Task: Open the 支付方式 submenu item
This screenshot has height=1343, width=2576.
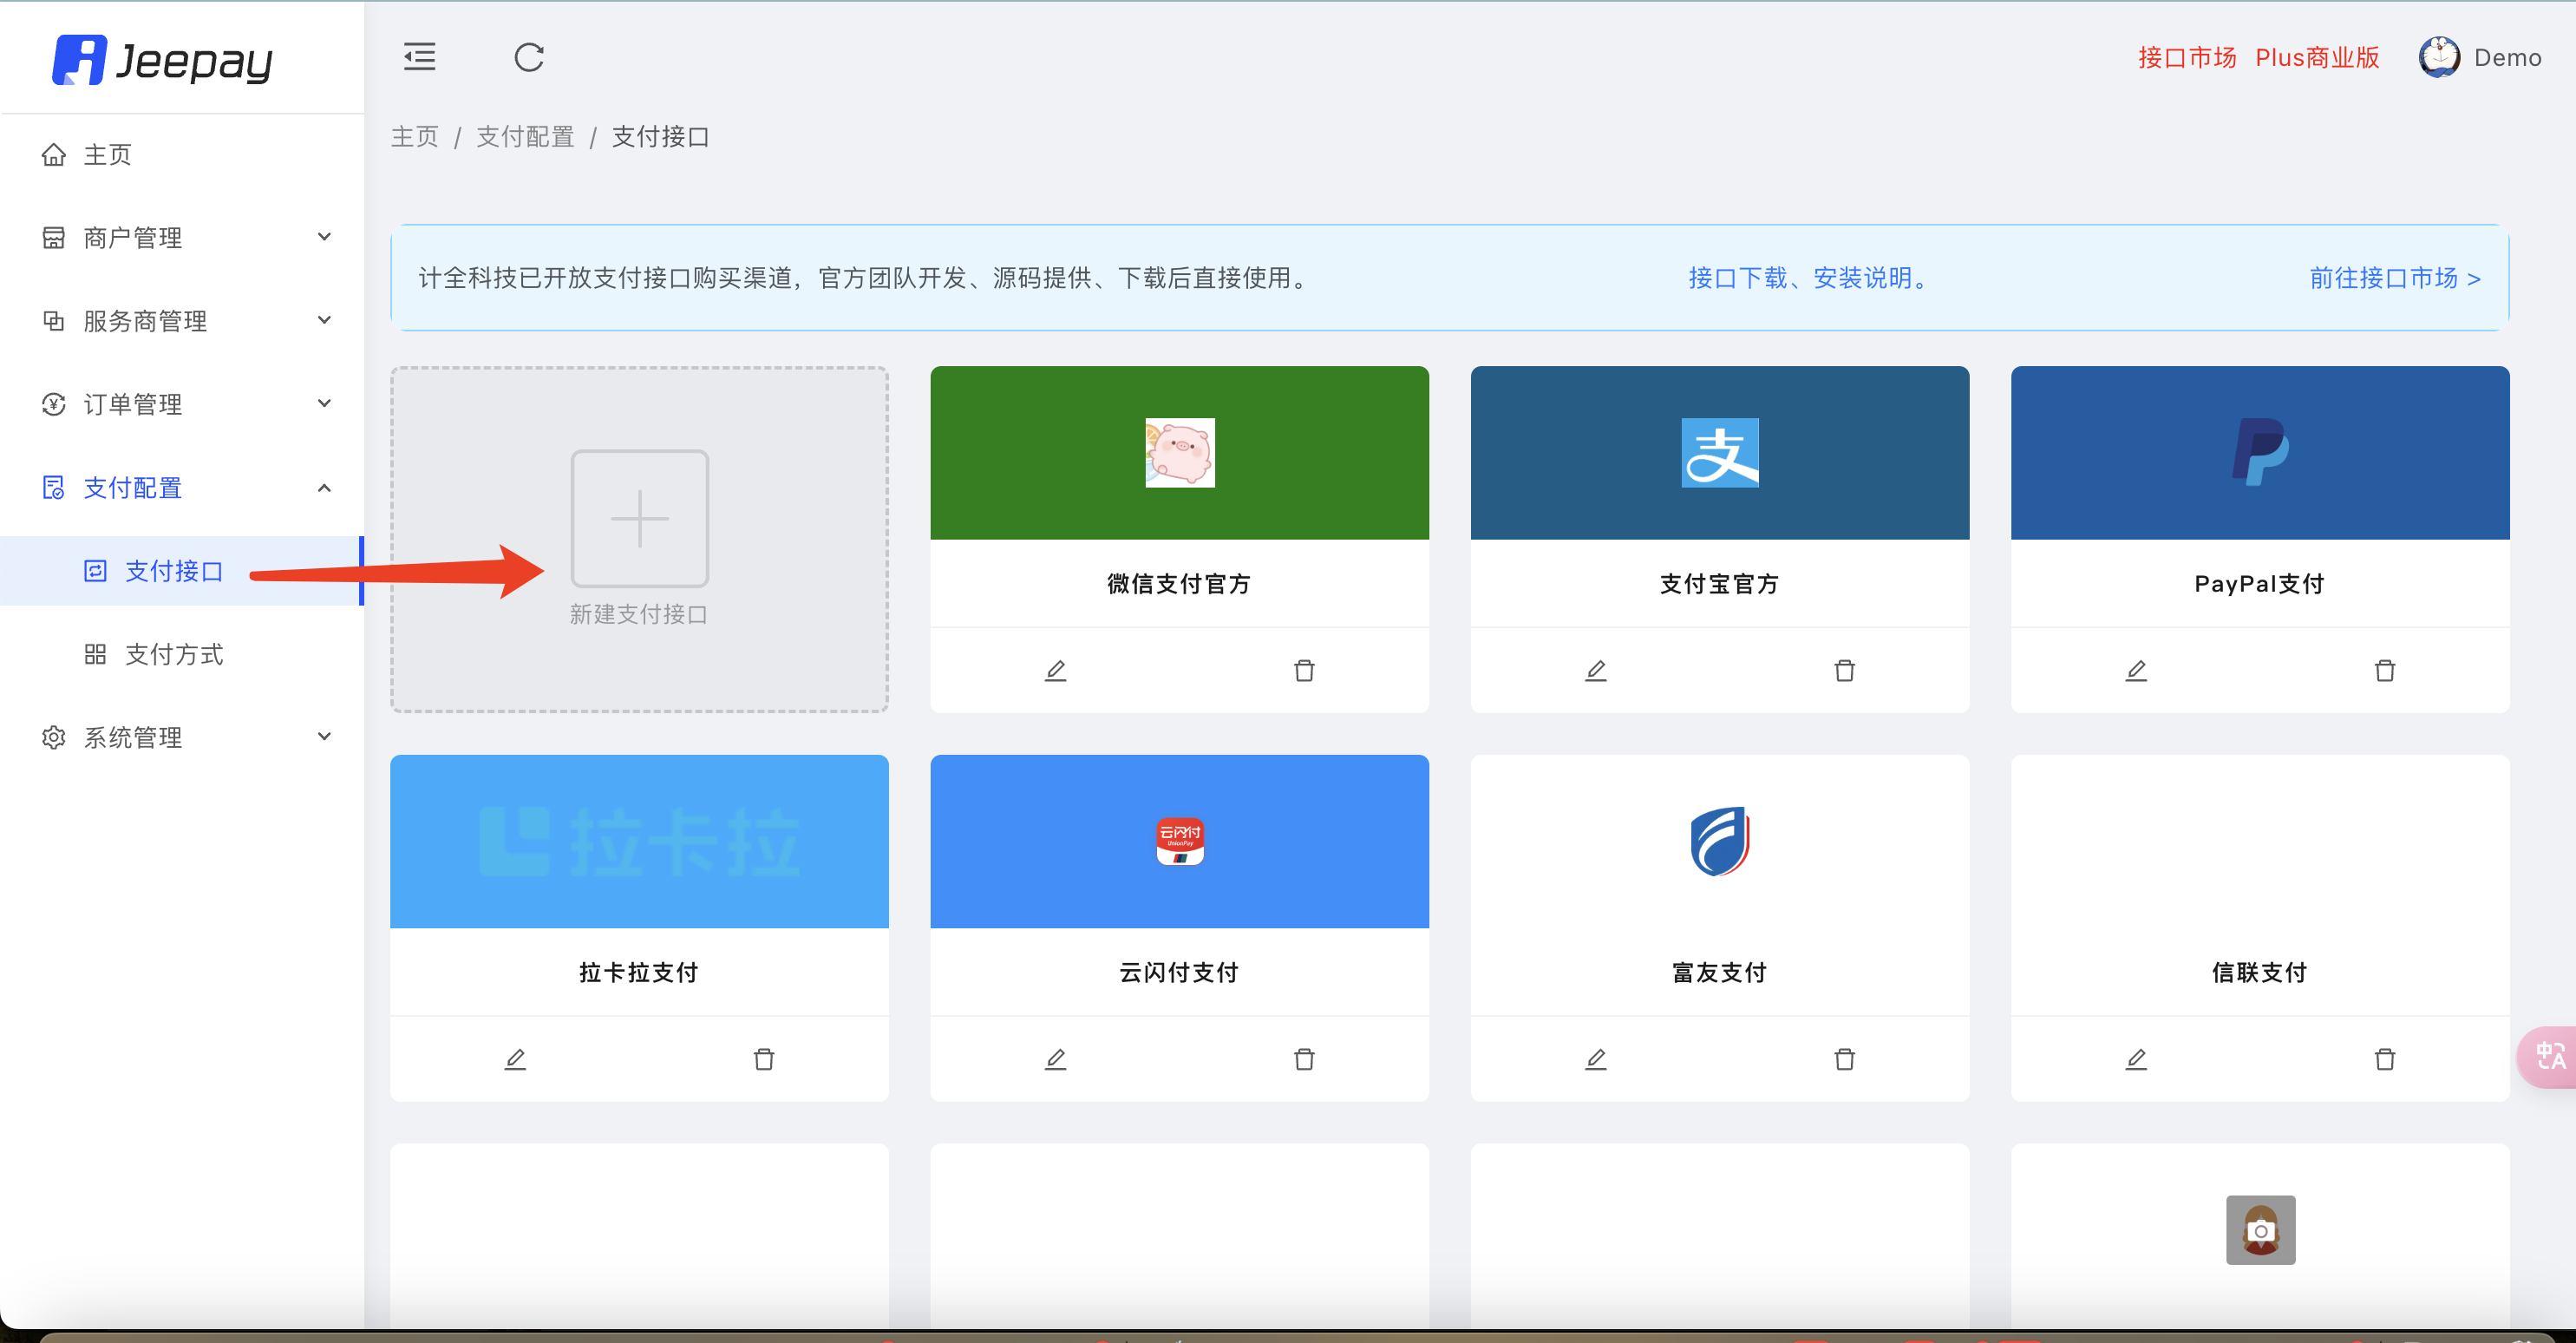Action: [174, 654]
